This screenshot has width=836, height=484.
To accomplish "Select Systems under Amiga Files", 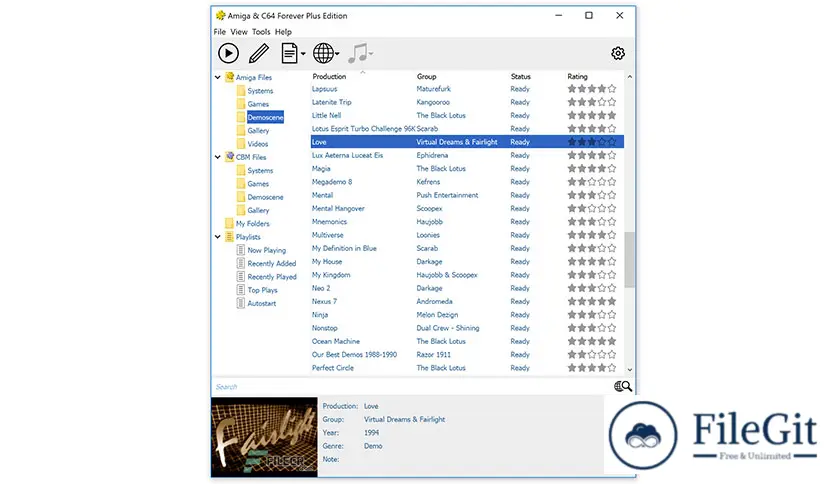I will coord(260,91).
